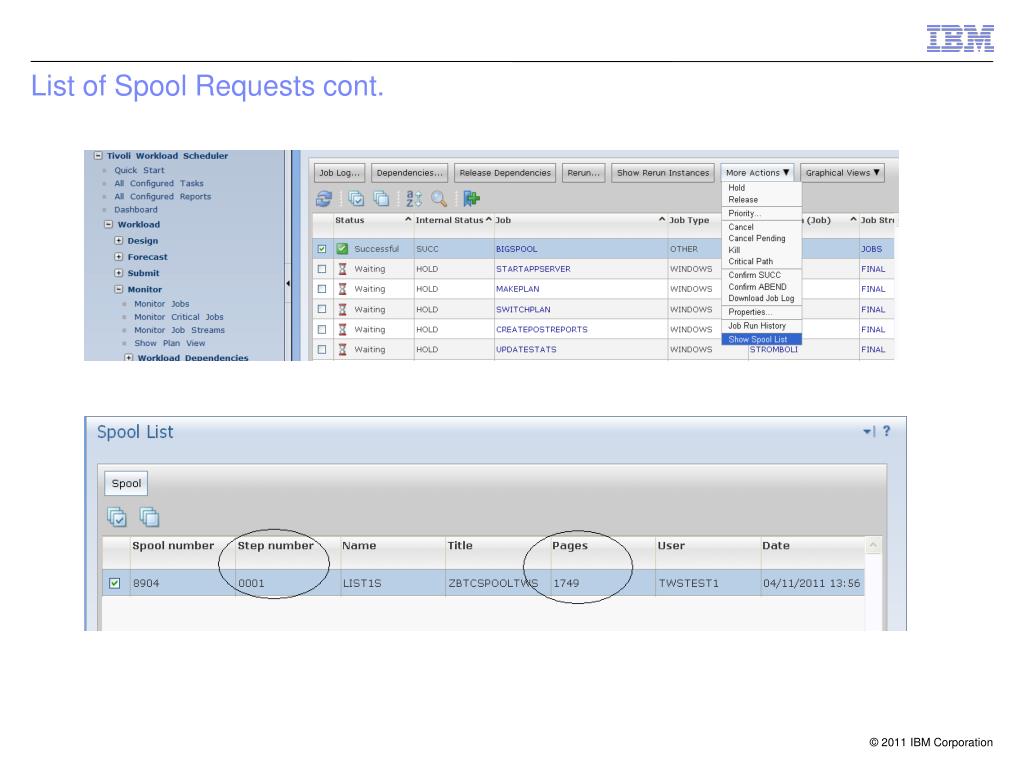Open Monitor Jobs in the navigation tree
This screenshot has width=1024, height=768.
[161, 304]
